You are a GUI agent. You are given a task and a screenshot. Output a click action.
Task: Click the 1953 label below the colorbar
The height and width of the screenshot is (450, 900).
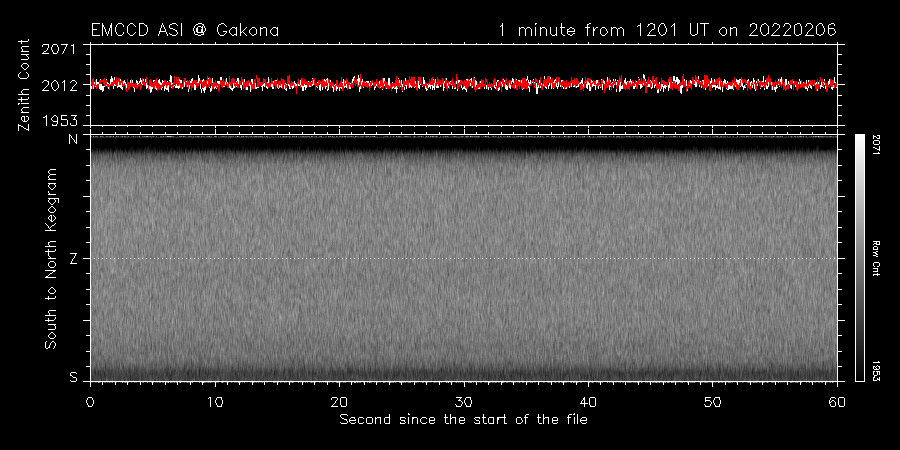point(877,370)
